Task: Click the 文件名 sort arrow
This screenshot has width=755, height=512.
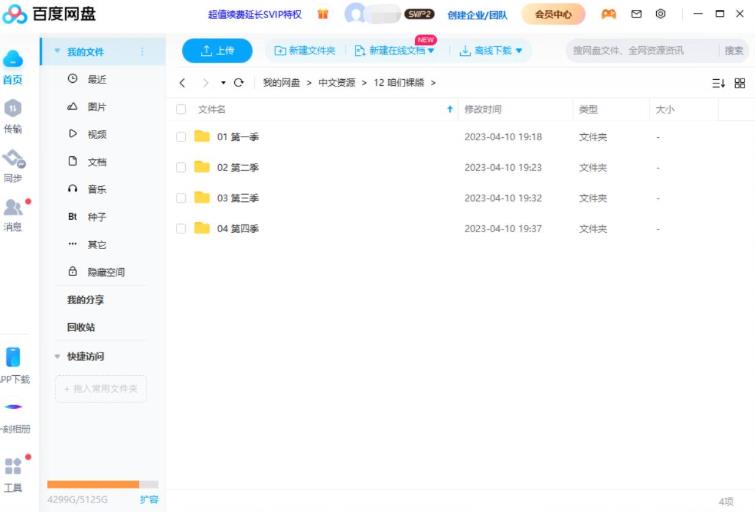Action: (x=450, y=109)
